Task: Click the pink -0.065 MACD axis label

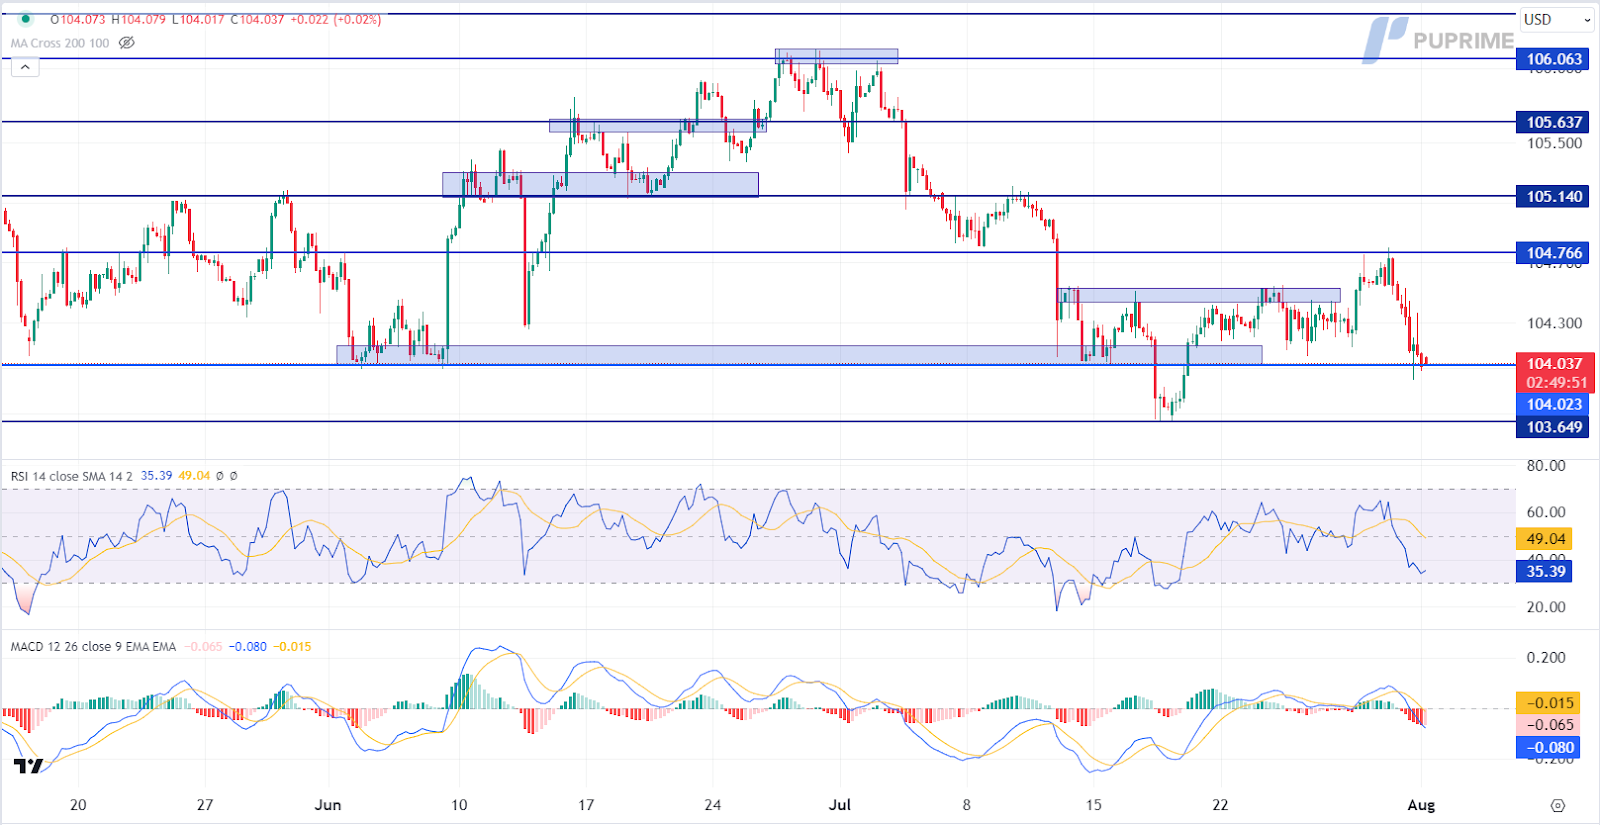Action: 1549,725
